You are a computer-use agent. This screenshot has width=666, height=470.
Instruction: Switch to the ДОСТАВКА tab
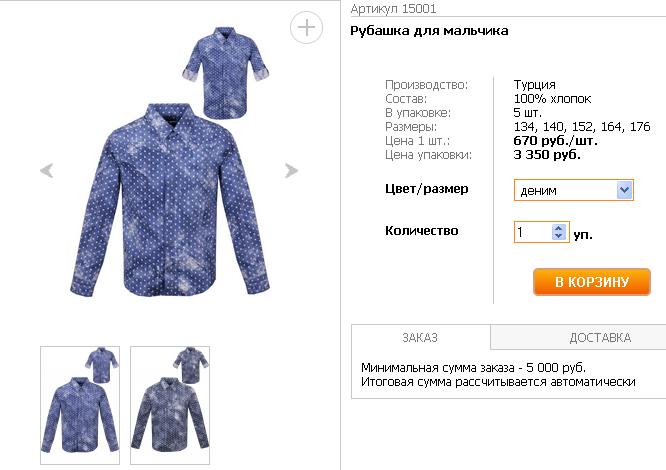click(600, 338)
